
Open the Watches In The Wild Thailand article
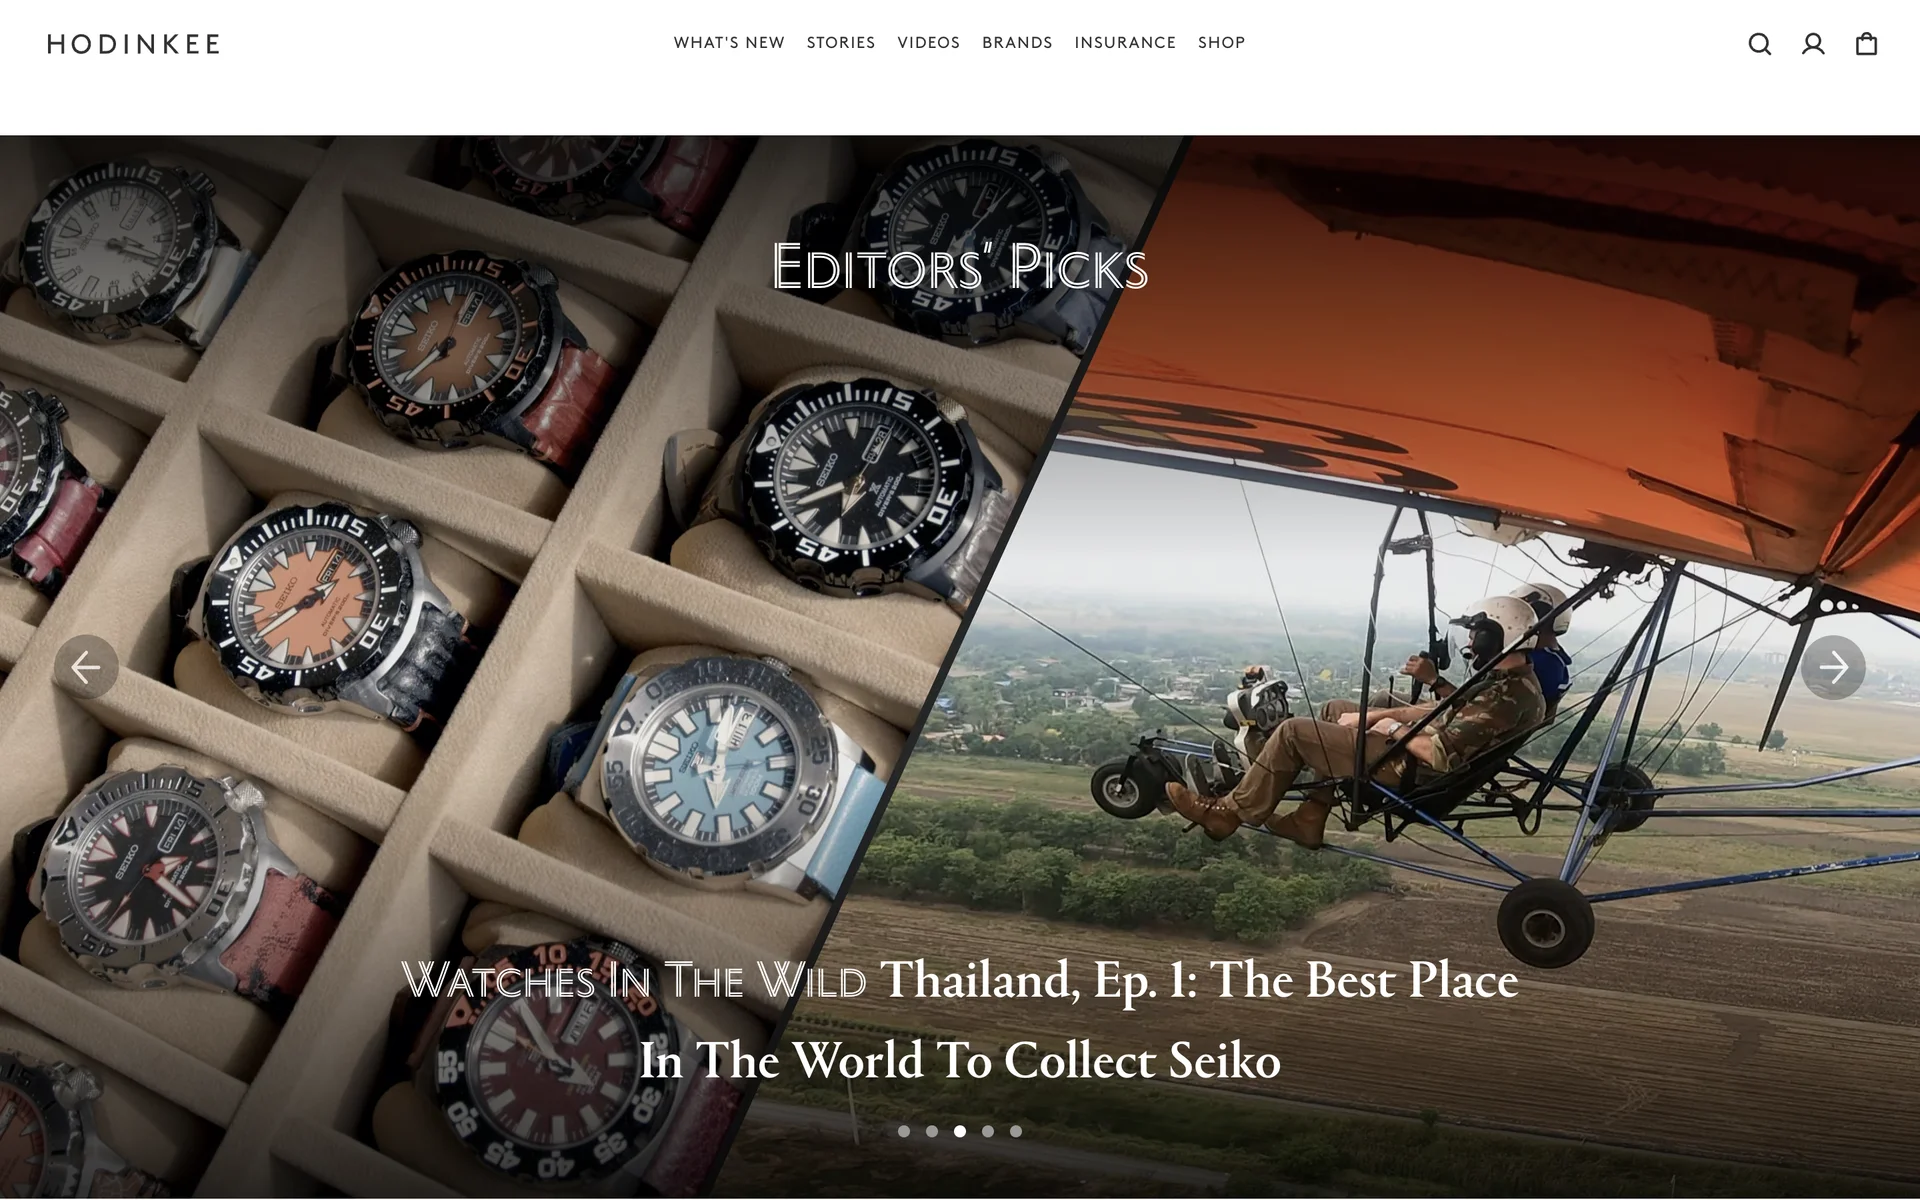coord(960,1020)
